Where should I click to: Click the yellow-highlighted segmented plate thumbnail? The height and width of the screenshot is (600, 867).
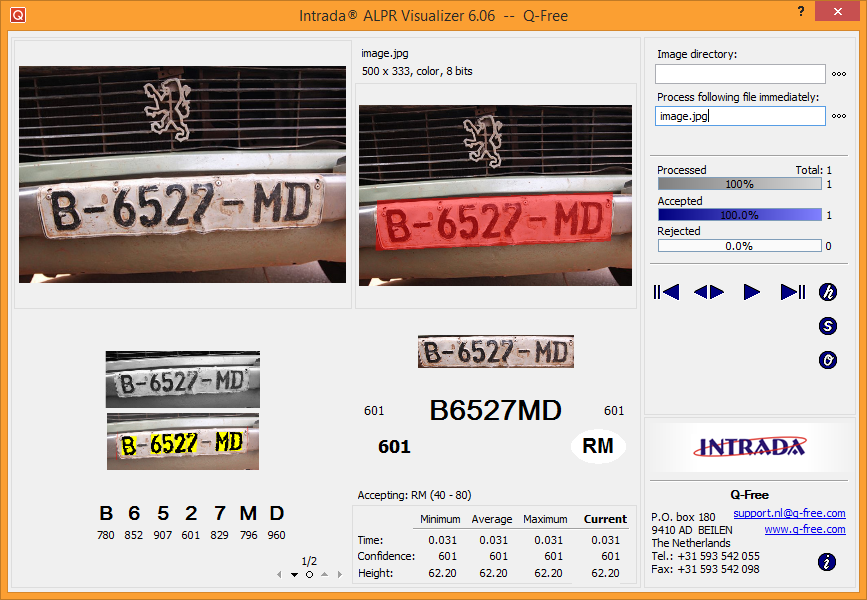183,441
